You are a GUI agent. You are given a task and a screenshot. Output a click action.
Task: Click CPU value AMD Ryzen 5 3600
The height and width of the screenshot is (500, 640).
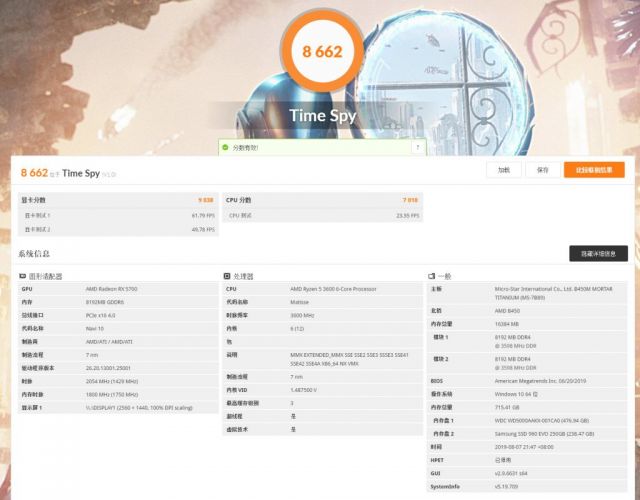(333, 289)
